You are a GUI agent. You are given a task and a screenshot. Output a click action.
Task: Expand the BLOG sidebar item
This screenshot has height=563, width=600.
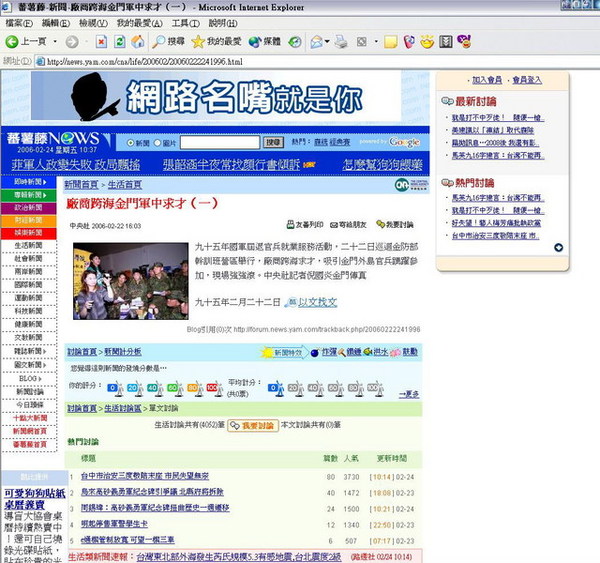point(29,379)
